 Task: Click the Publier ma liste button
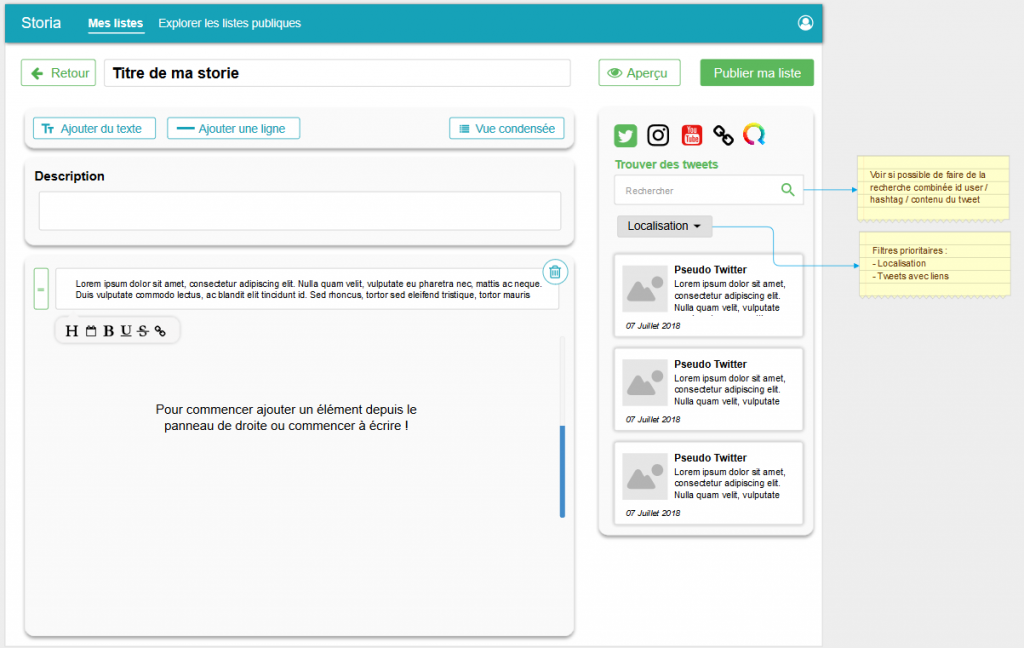(x=757, y=73)
